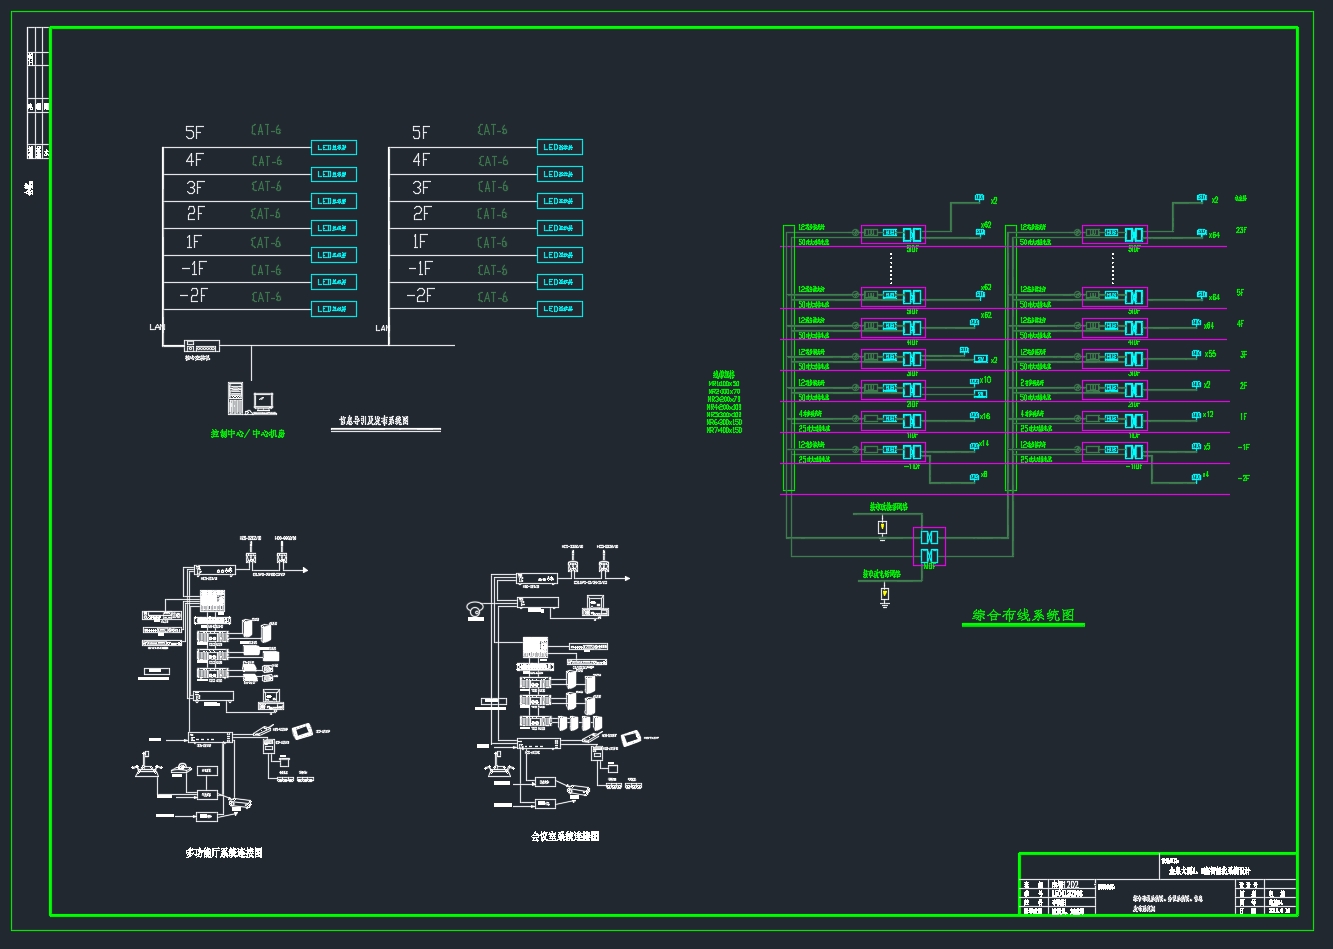Select the magenta main cabinet box at cabling diagram bottom

(x=929, y=546)
